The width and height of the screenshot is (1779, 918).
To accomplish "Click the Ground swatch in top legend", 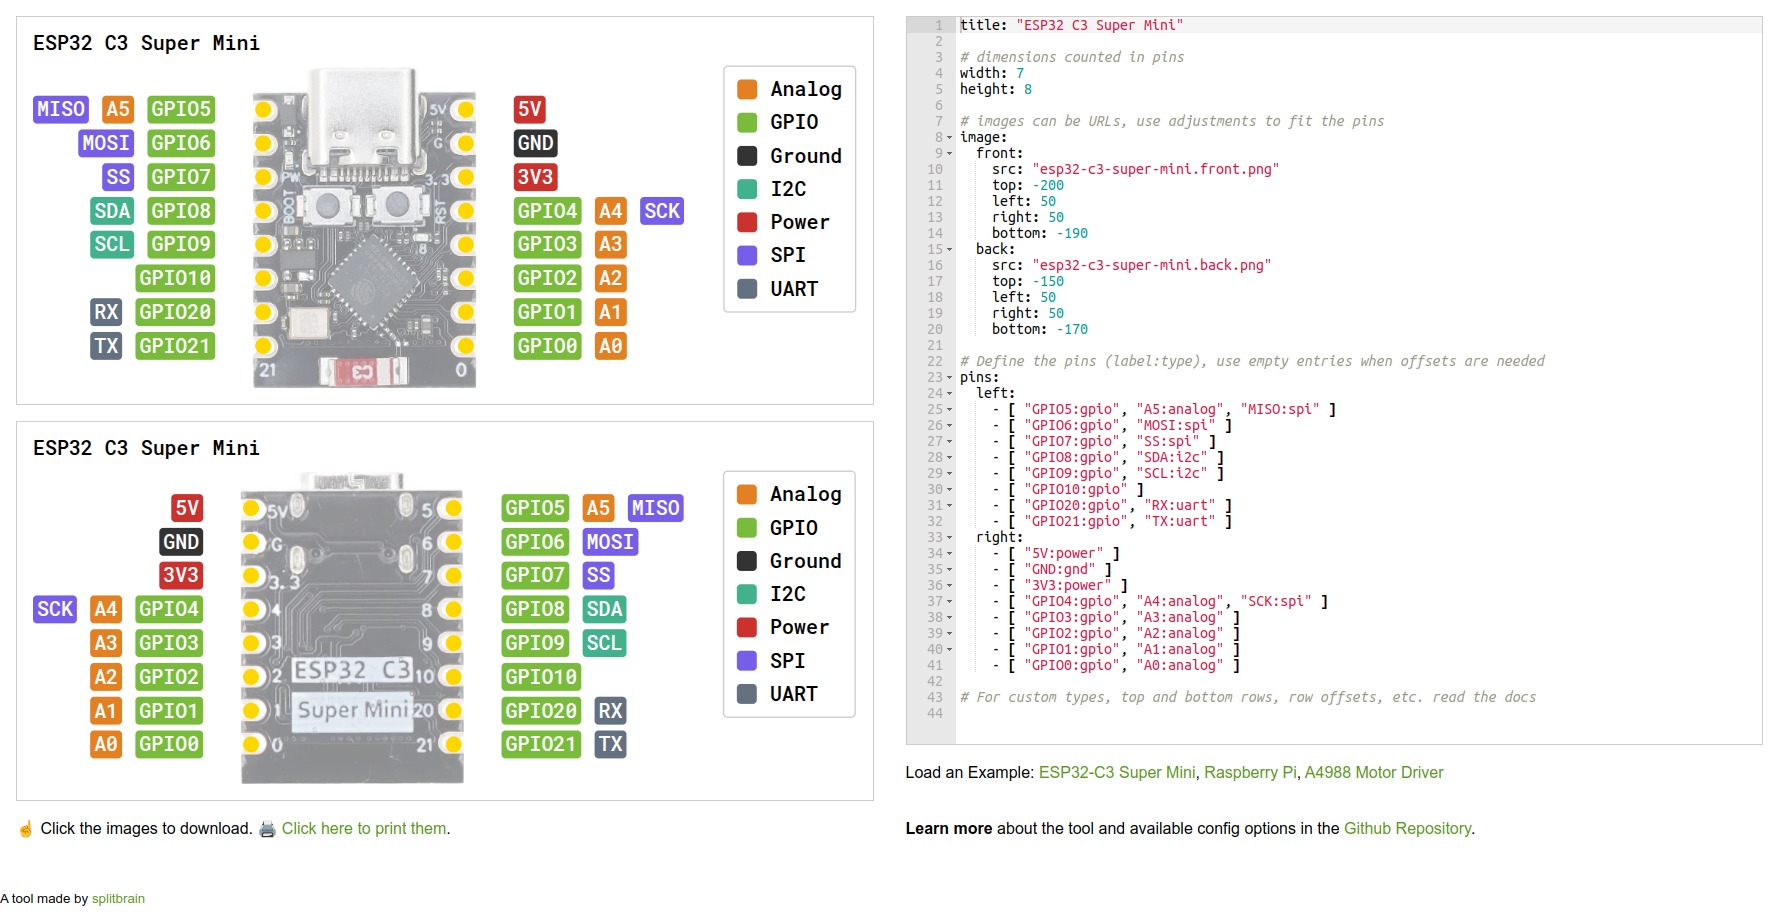I will (747, 156).
